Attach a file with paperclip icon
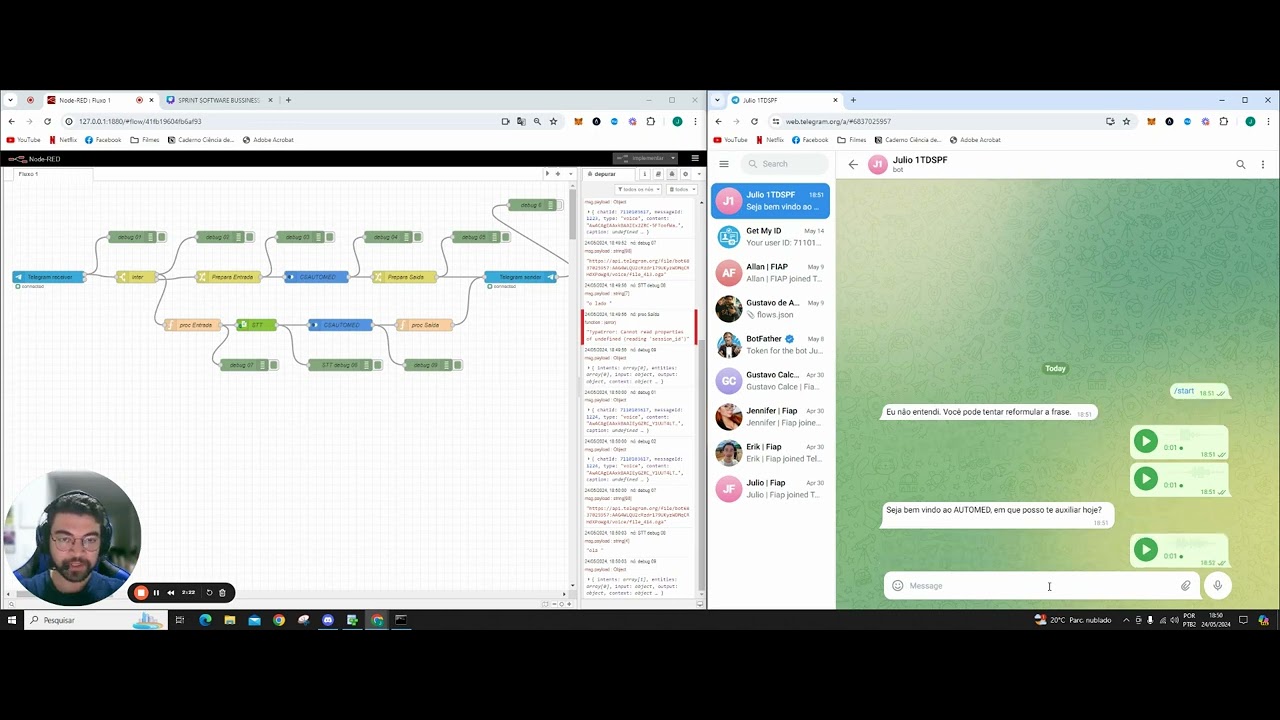Screen dimensions: 1280x720 click(1186, 586)
